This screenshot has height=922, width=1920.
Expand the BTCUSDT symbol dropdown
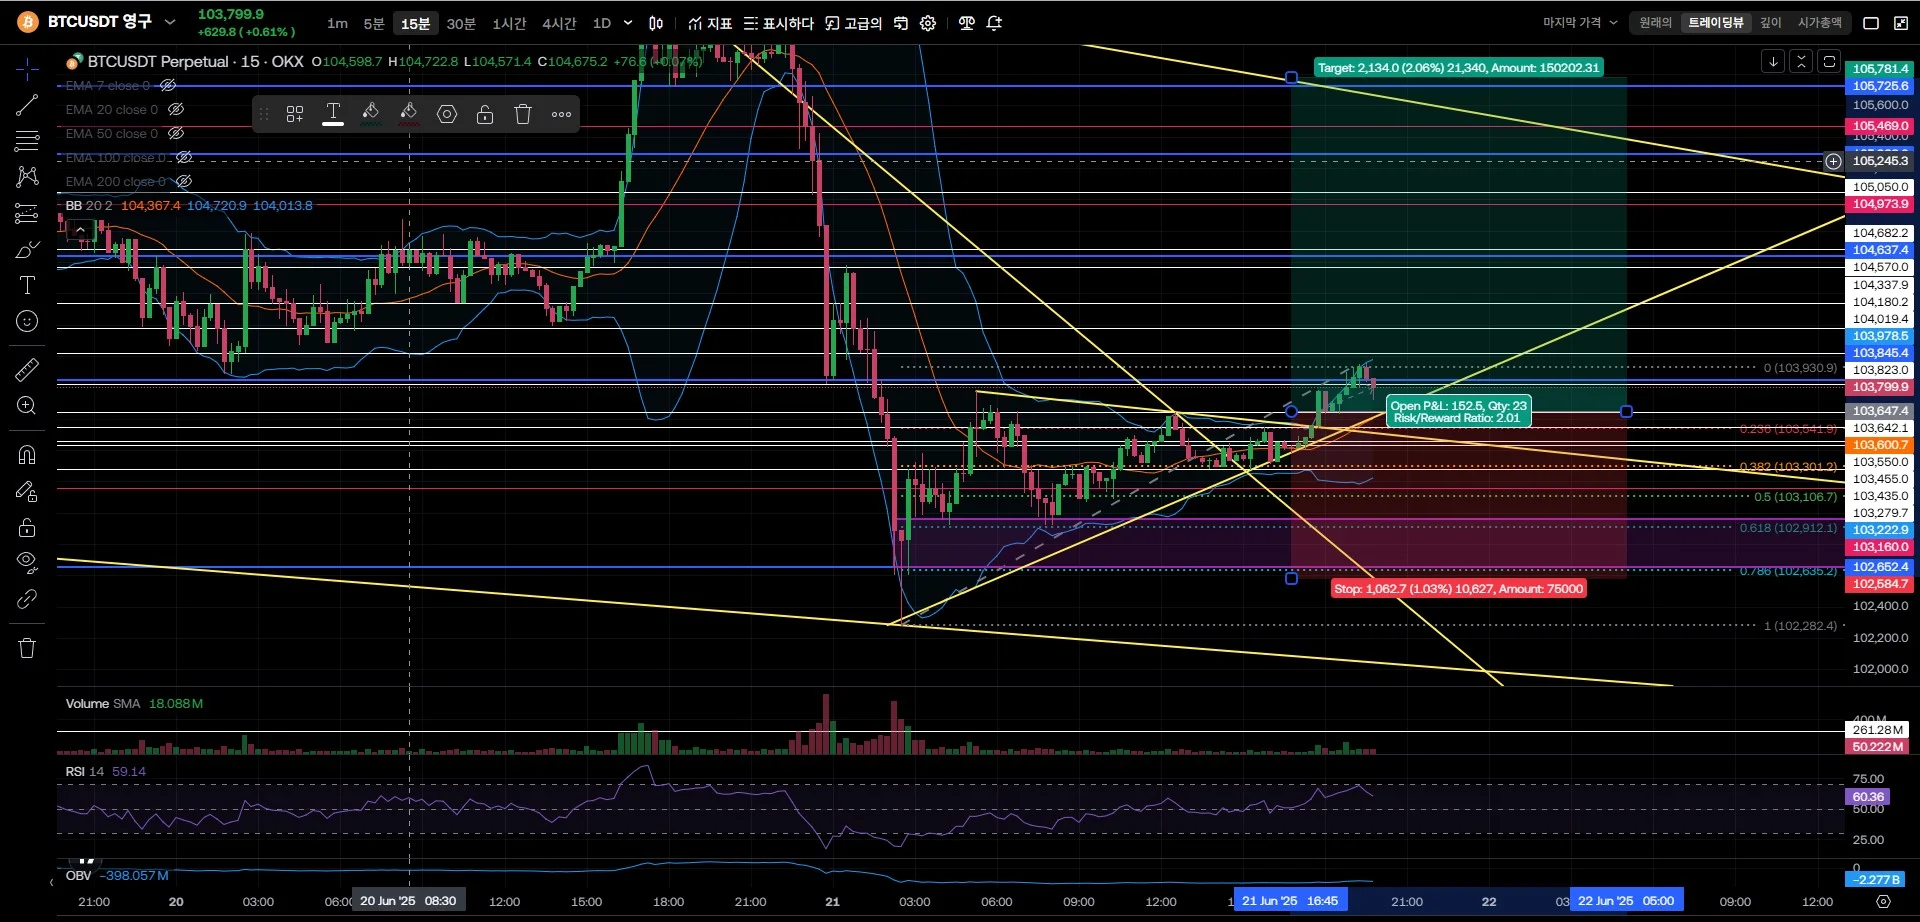click(170, 22)
